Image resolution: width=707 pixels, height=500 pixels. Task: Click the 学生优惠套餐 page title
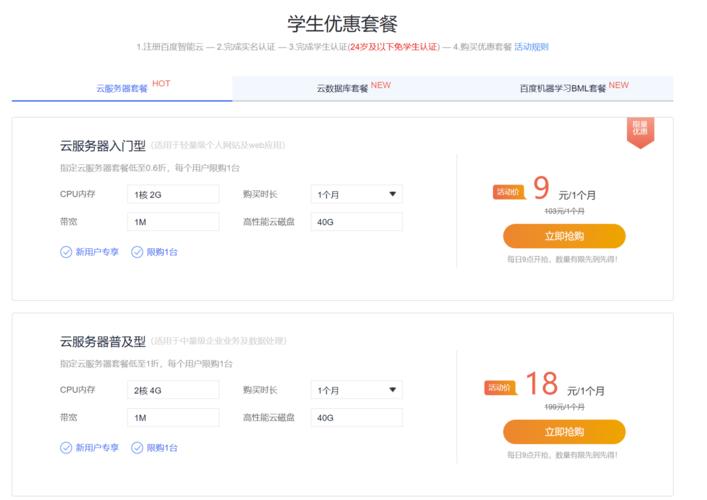tap(342, 24)
